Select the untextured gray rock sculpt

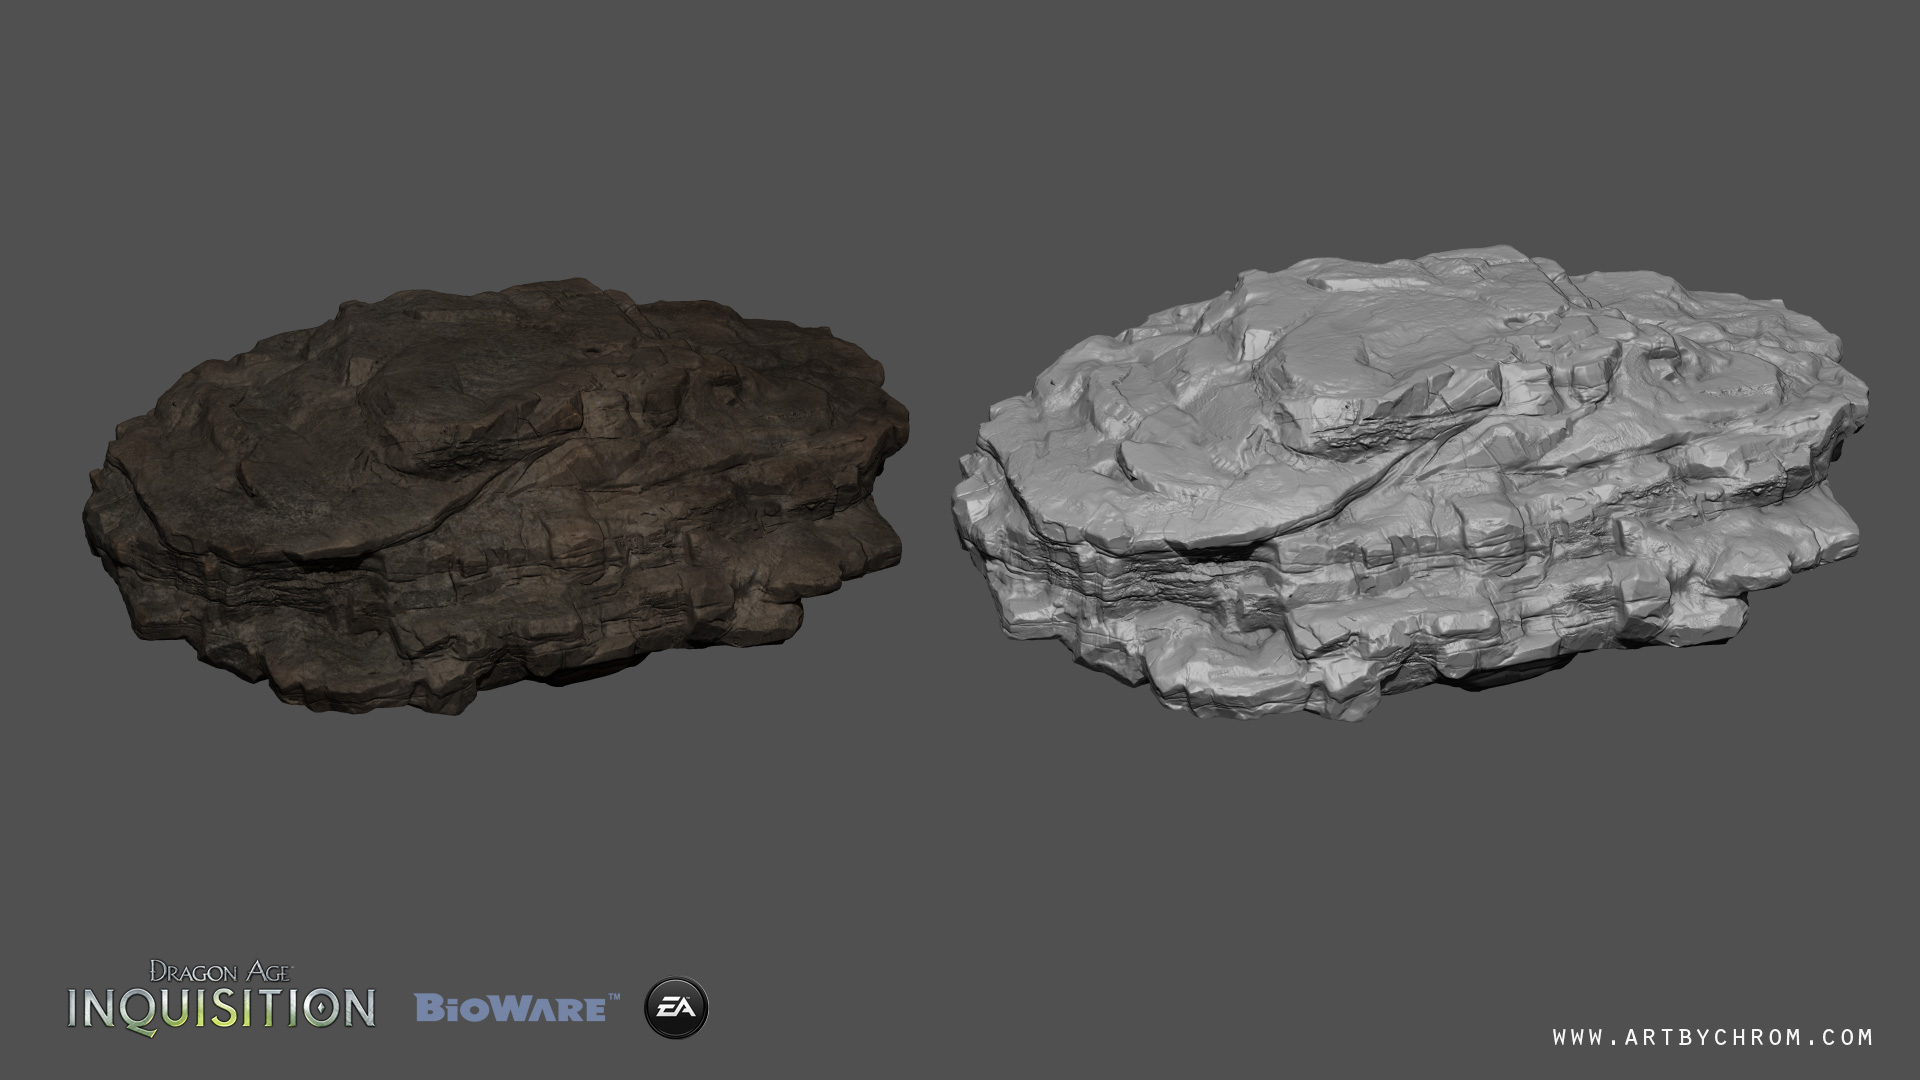point(1410,482)
